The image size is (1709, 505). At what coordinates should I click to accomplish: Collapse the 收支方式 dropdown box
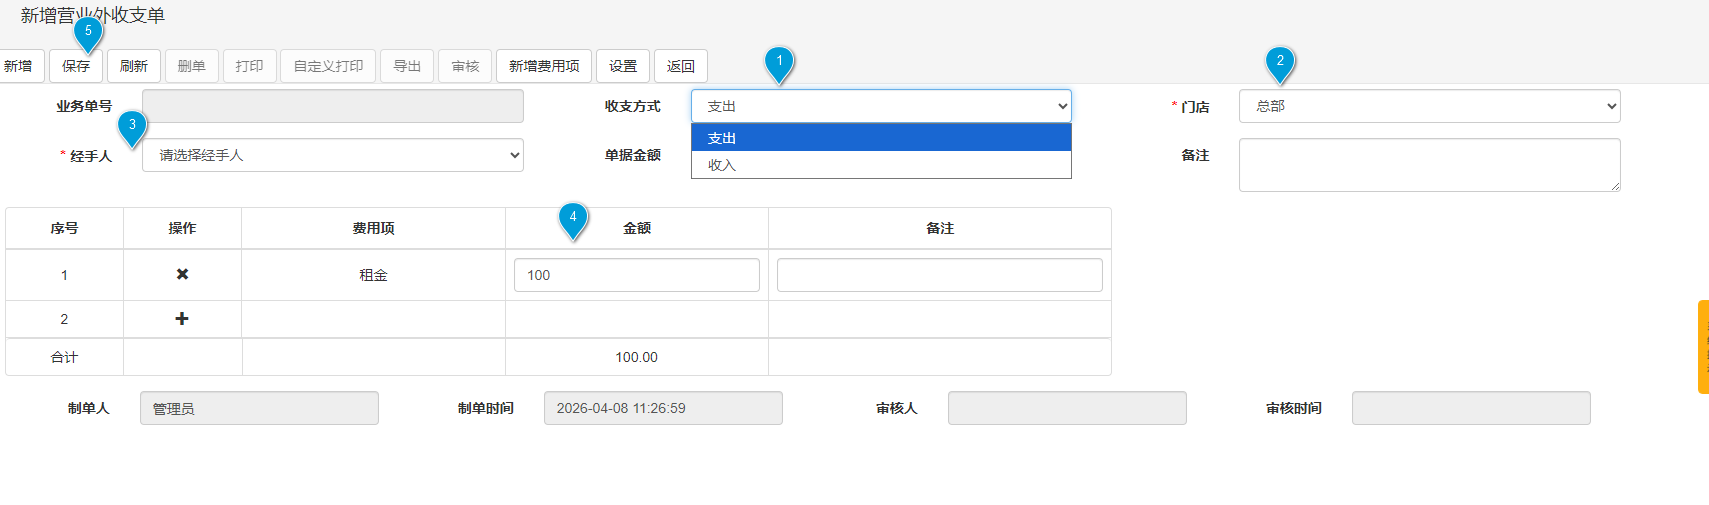880,106
